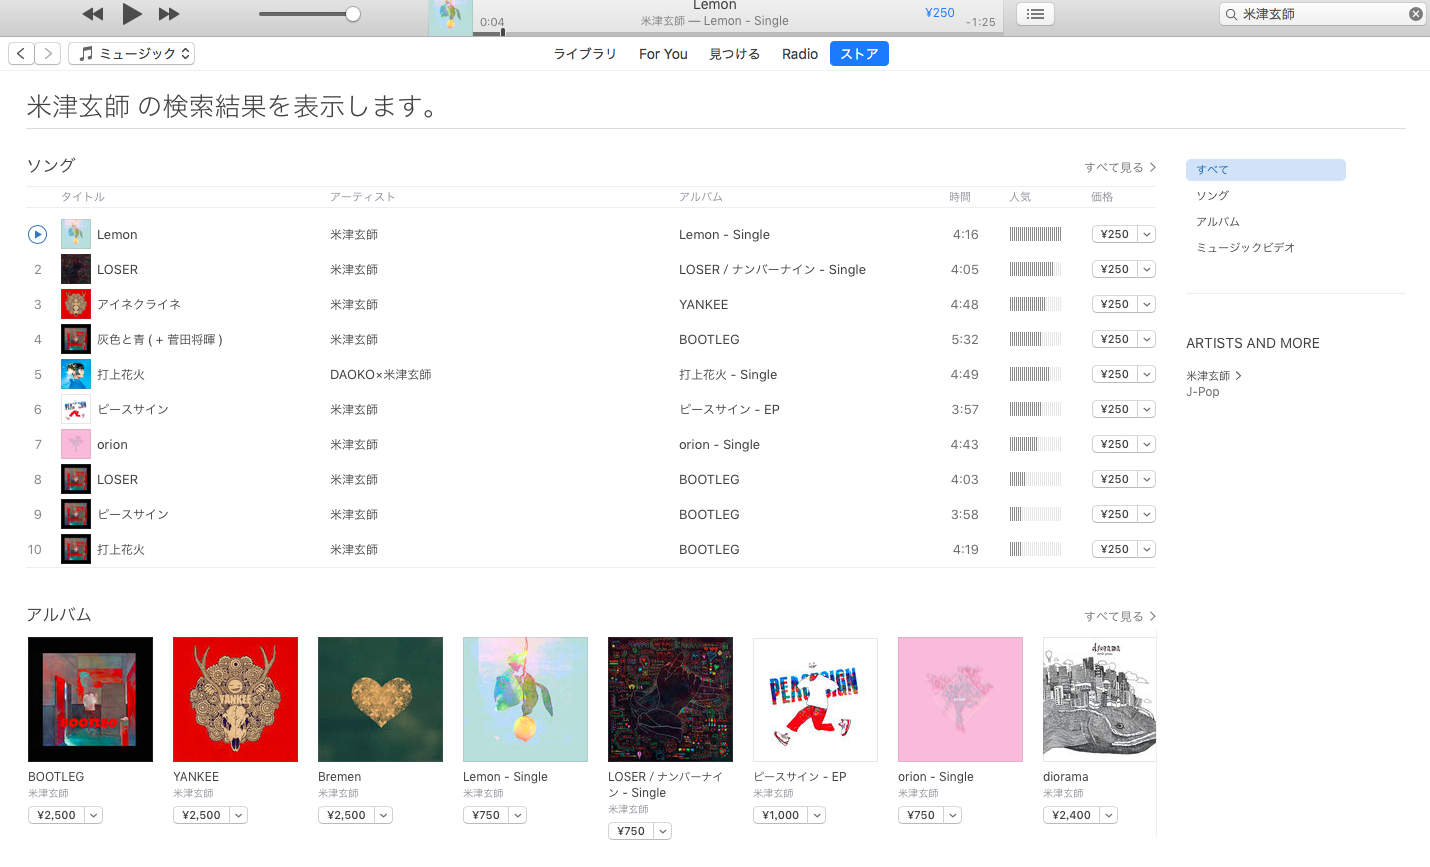
Task: Click the previous track rewind button
Action: point(92,14)
